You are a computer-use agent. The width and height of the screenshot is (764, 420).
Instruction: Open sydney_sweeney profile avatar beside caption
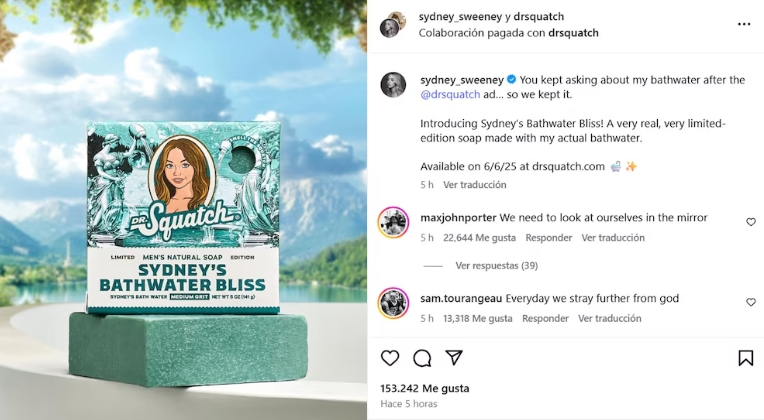(393, 85)
